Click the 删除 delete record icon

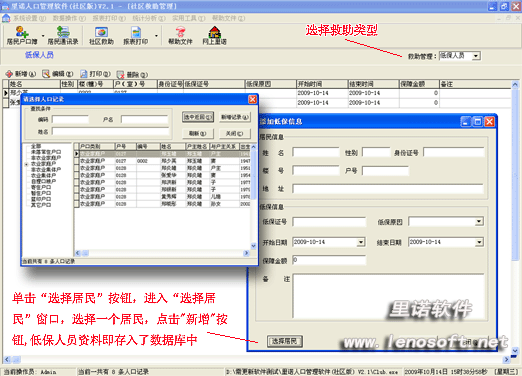tap(121, 74)
